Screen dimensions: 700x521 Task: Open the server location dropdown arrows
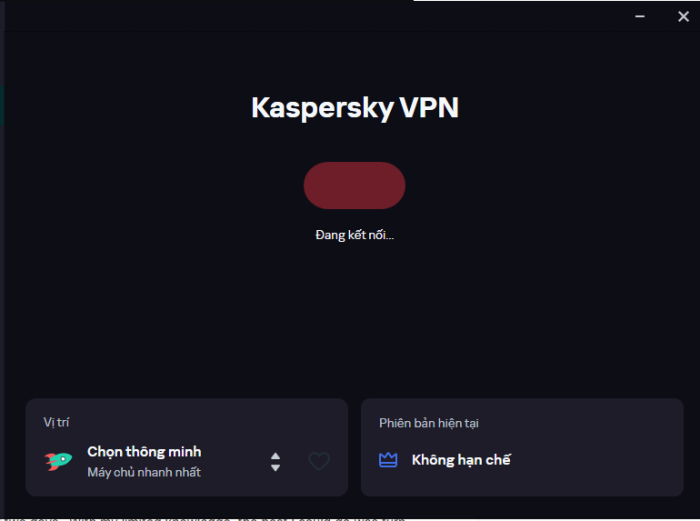tap(275, 461)
